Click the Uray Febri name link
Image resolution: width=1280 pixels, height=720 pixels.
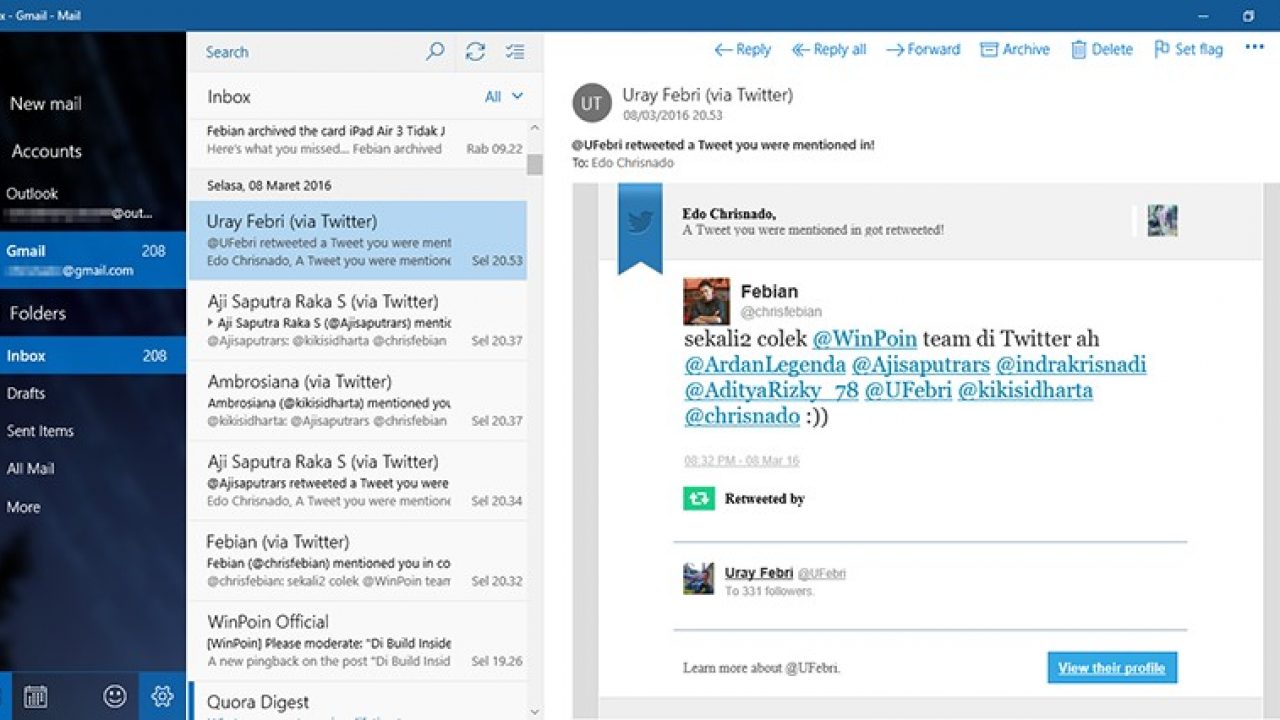point(759,573)
